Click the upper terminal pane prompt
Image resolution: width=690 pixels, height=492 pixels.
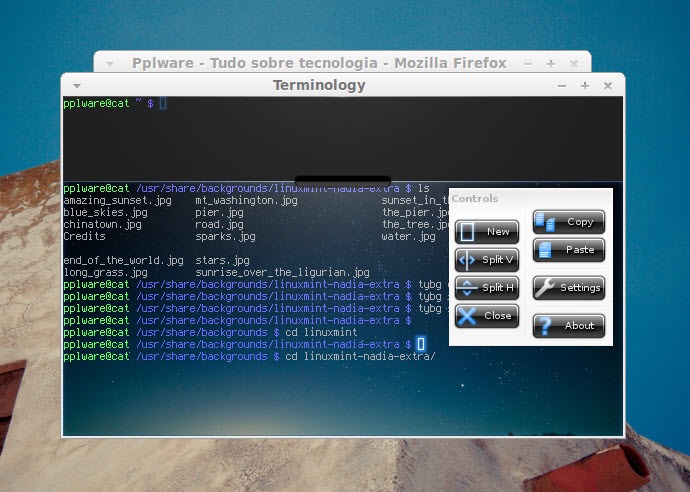click(108, 103)
